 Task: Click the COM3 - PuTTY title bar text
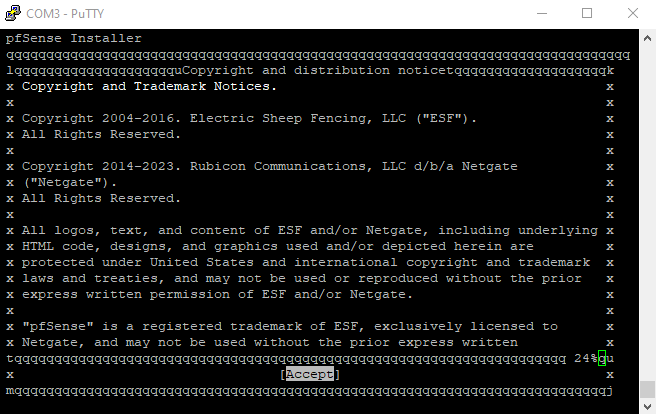coord(65,14)
